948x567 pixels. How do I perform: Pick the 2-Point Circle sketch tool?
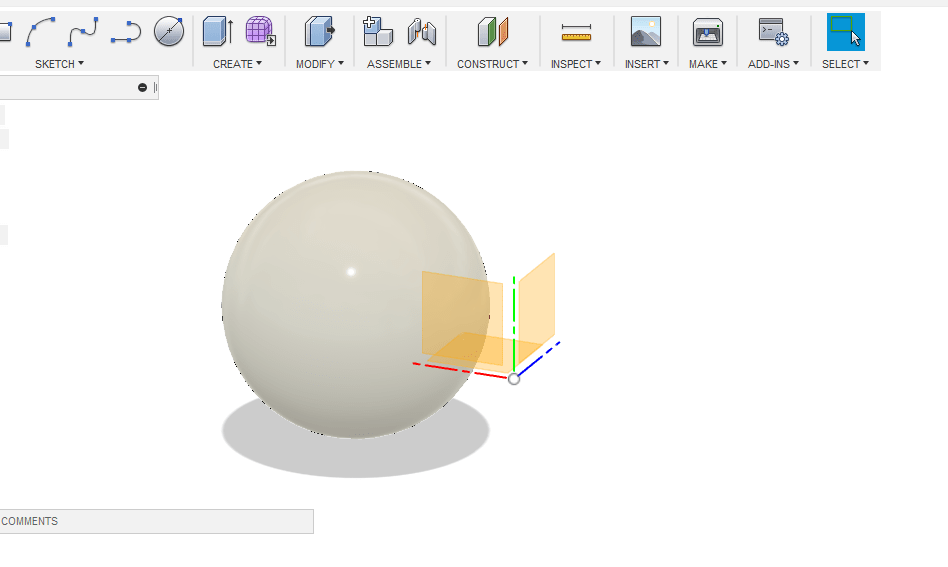169,31
